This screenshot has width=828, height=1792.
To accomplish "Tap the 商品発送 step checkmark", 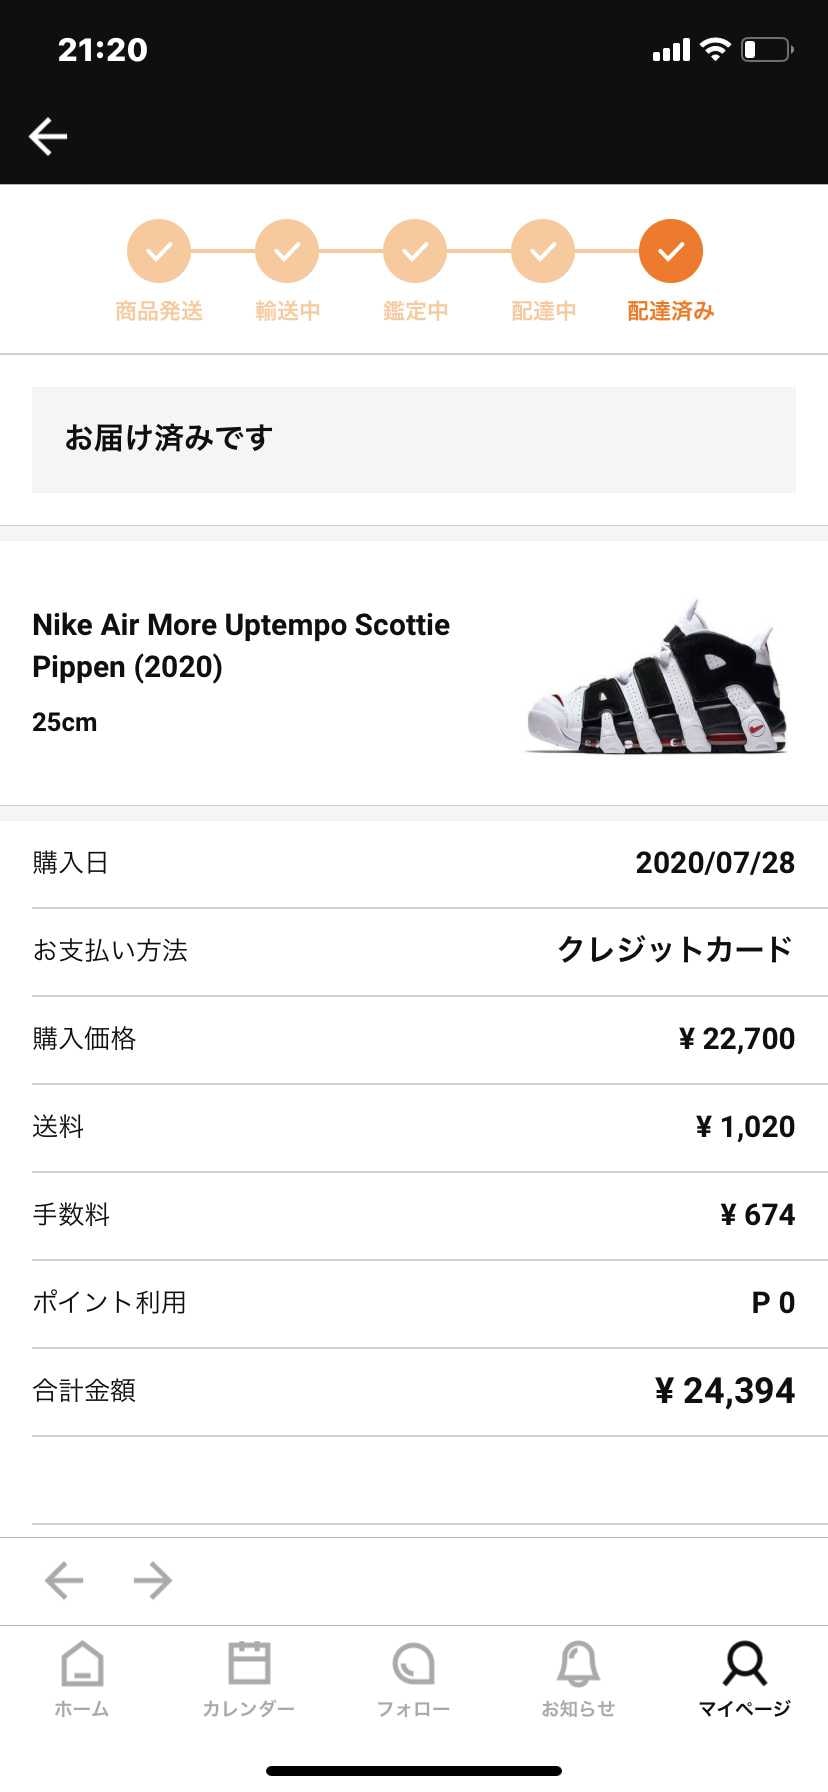I will [x=159, y=251].
